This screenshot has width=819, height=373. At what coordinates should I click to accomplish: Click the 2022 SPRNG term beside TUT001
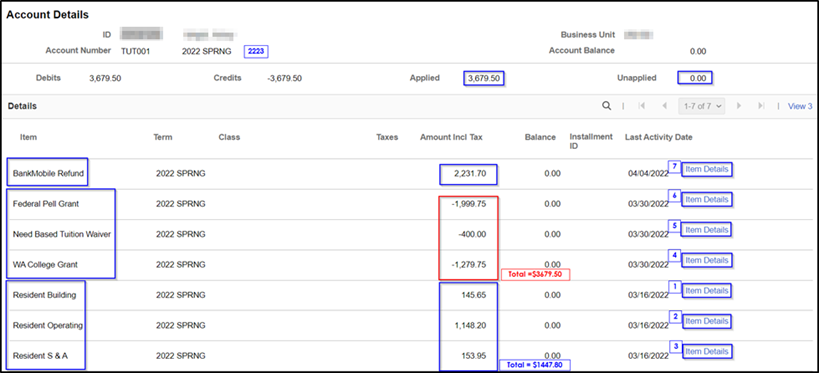(207, 51)
